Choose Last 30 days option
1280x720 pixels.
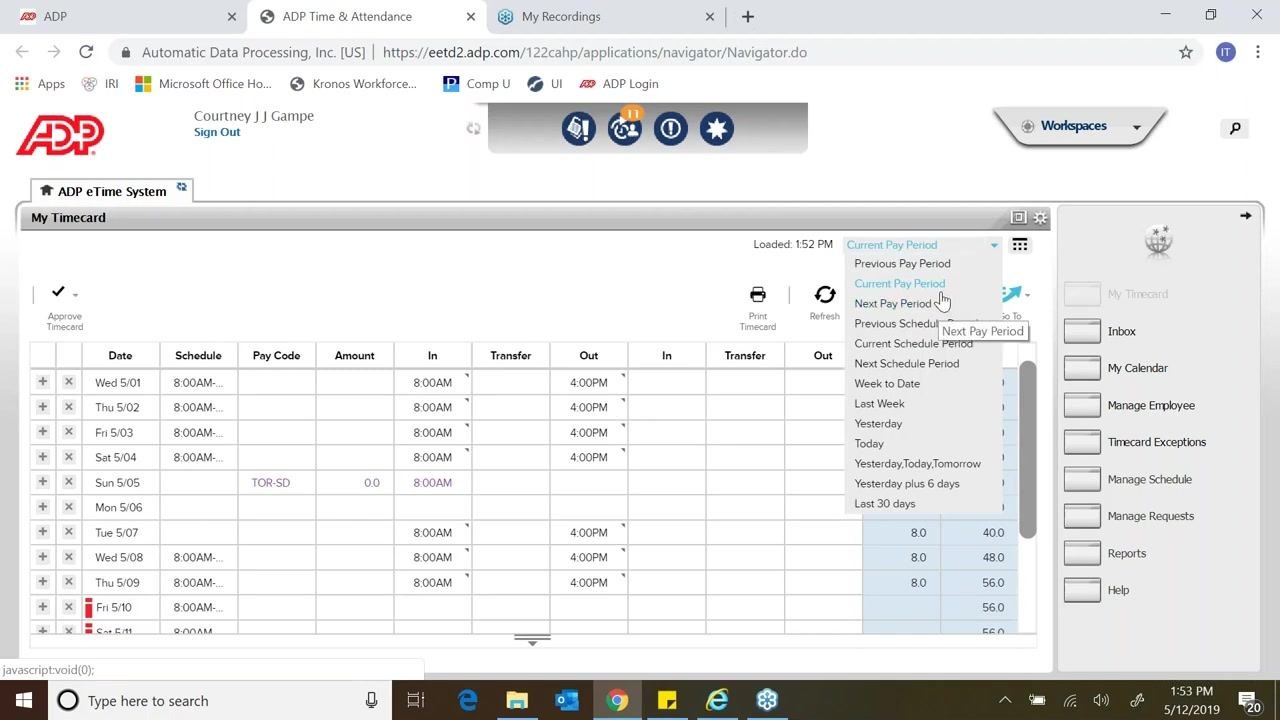[884, 504]
